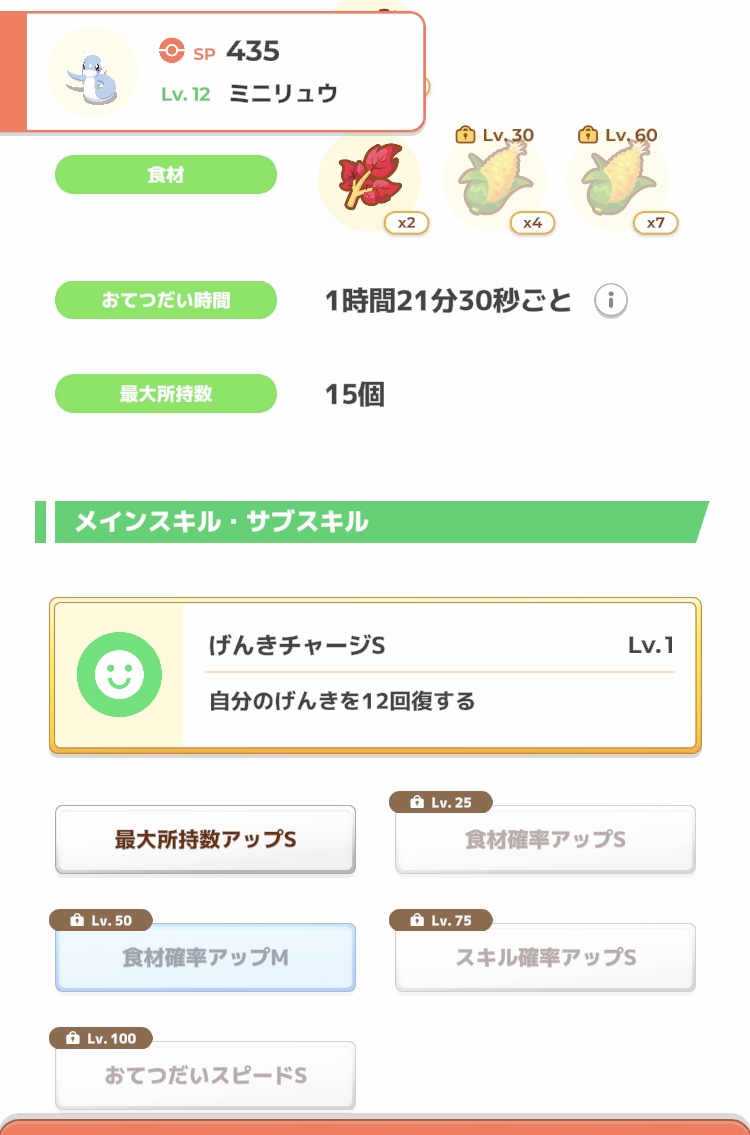750x1135 pixels.
Task: Select locked おてつだいスピードS sub skill
Action: coord(206,1075)
